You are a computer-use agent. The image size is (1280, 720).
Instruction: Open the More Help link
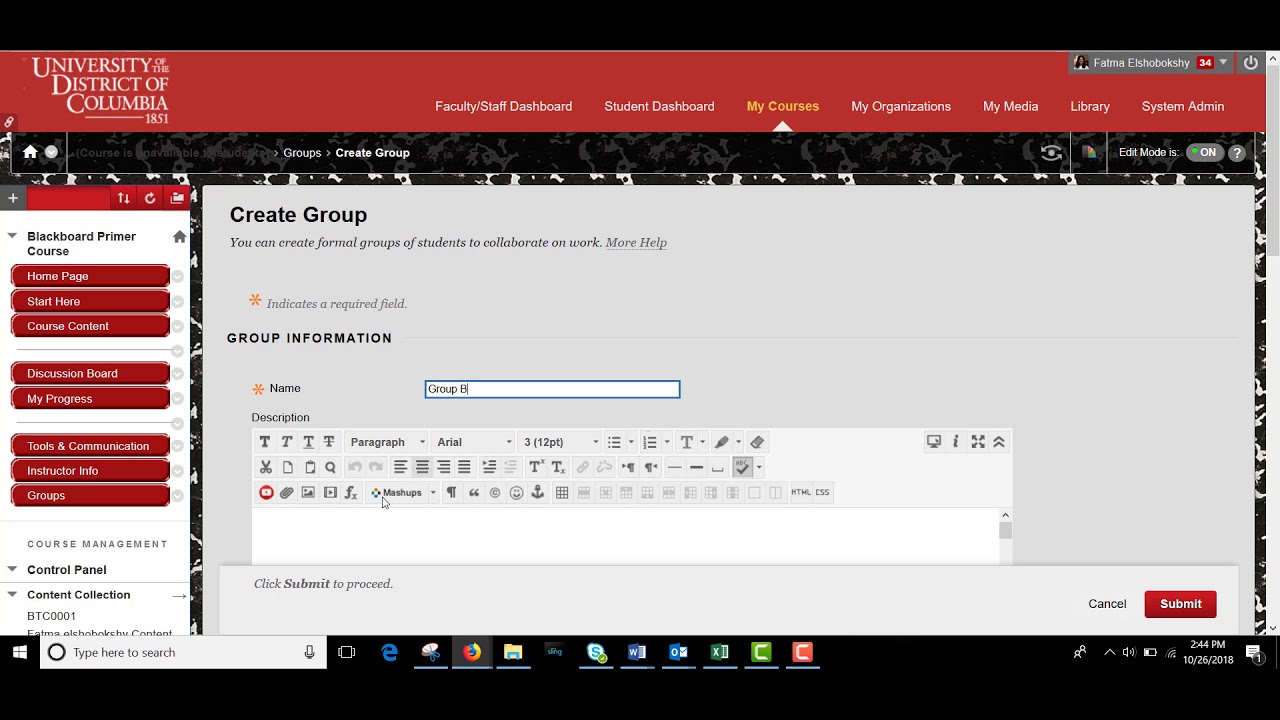(636, 242)
